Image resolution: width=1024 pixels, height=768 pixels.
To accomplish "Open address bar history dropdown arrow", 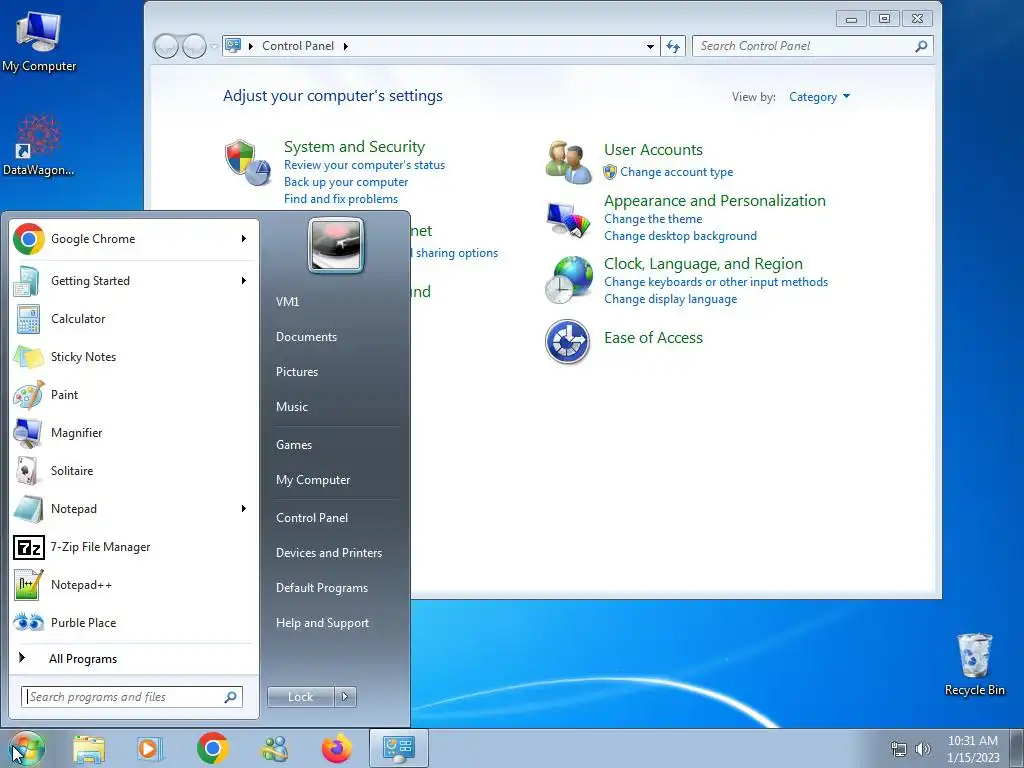I will coord(650,46).
